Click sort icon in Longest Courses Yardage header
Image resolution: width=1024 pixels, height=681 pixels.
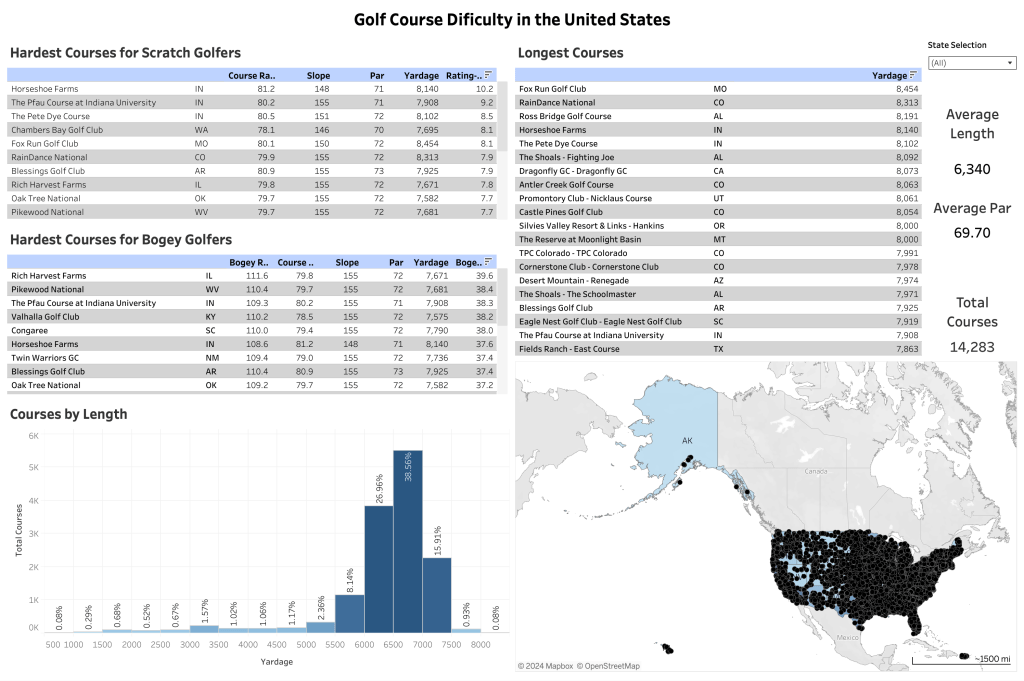tap(912, 75)
